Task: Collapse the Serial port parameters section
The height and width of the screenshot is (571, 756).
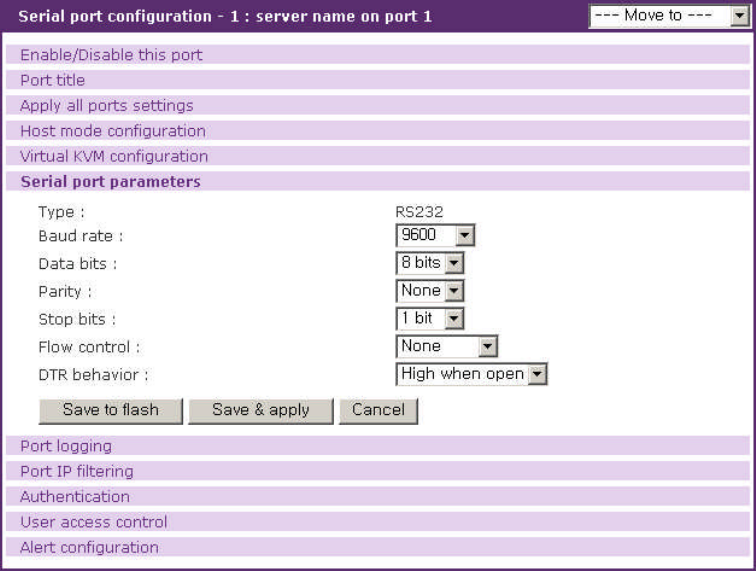Action: tap(111, 182)
